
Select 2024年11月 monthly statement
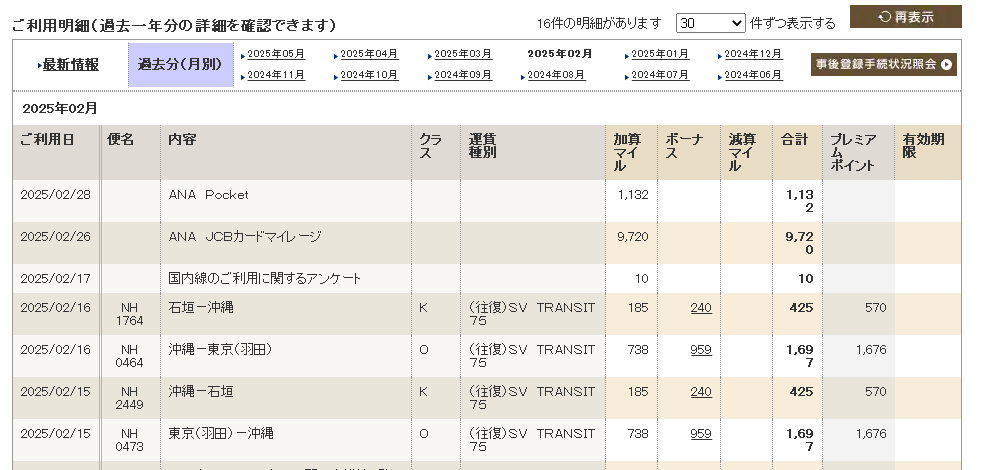pyautogui.click(x=276, y=75)
